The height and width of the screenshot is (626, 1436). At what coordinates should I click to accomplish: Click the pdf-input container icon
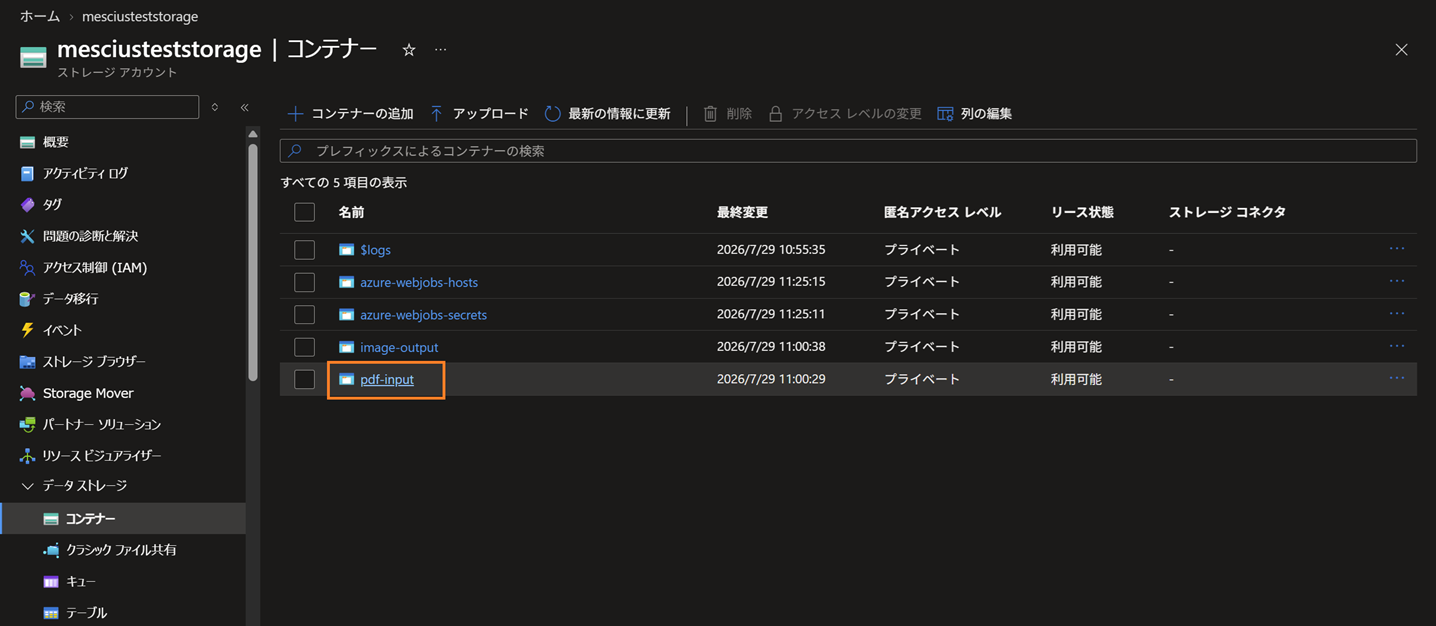coord(346,380)
